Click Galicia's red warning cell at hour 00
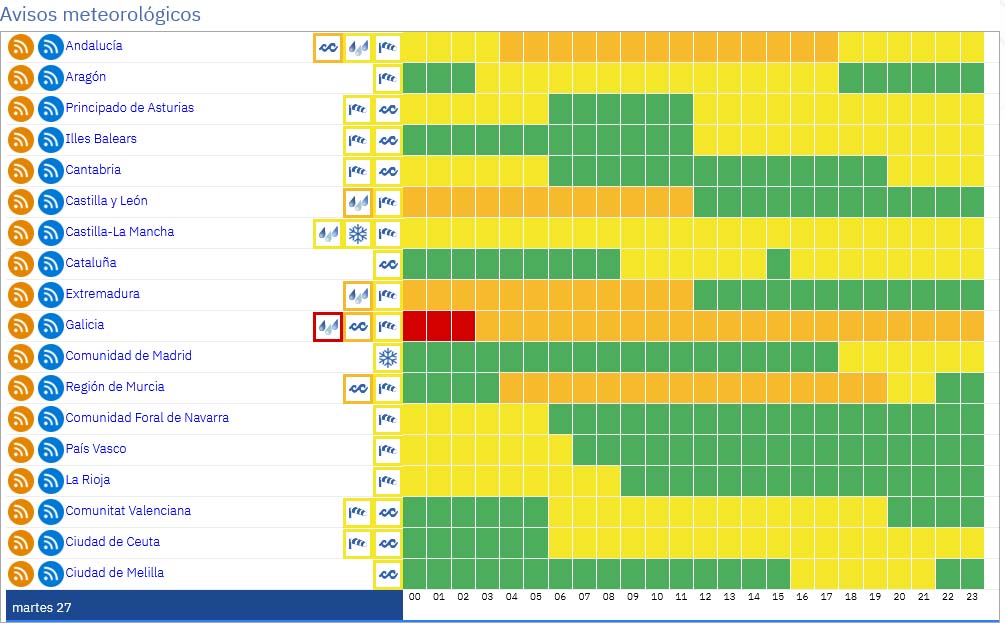 click(x=415, y=326)
